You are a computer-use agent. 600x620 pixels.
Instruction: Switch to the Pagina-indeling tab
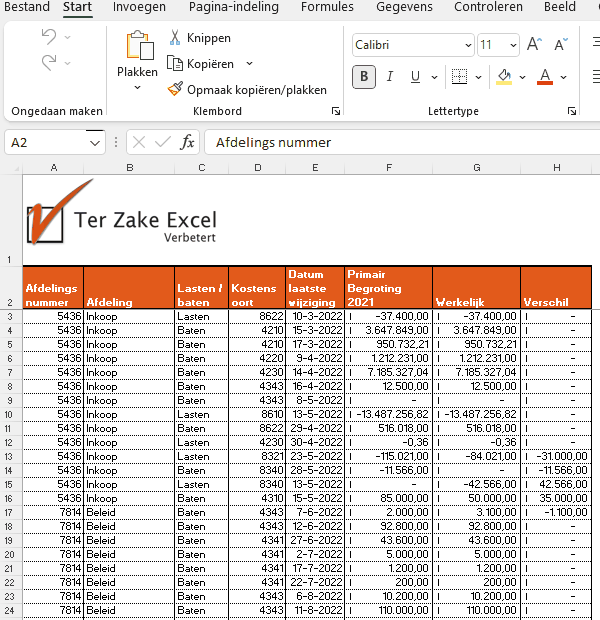pyautogui.click(x=234, y=7)
